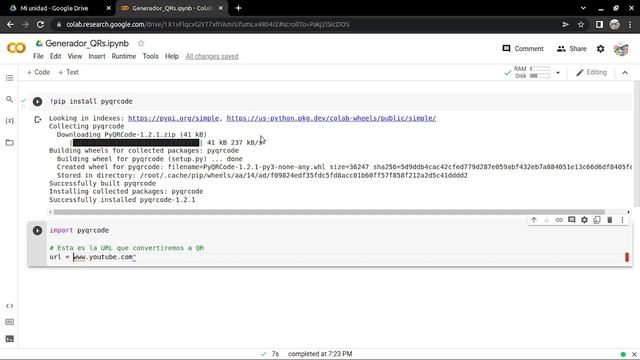
Task: Open more cell actions menu
Action: click(622, 220)
